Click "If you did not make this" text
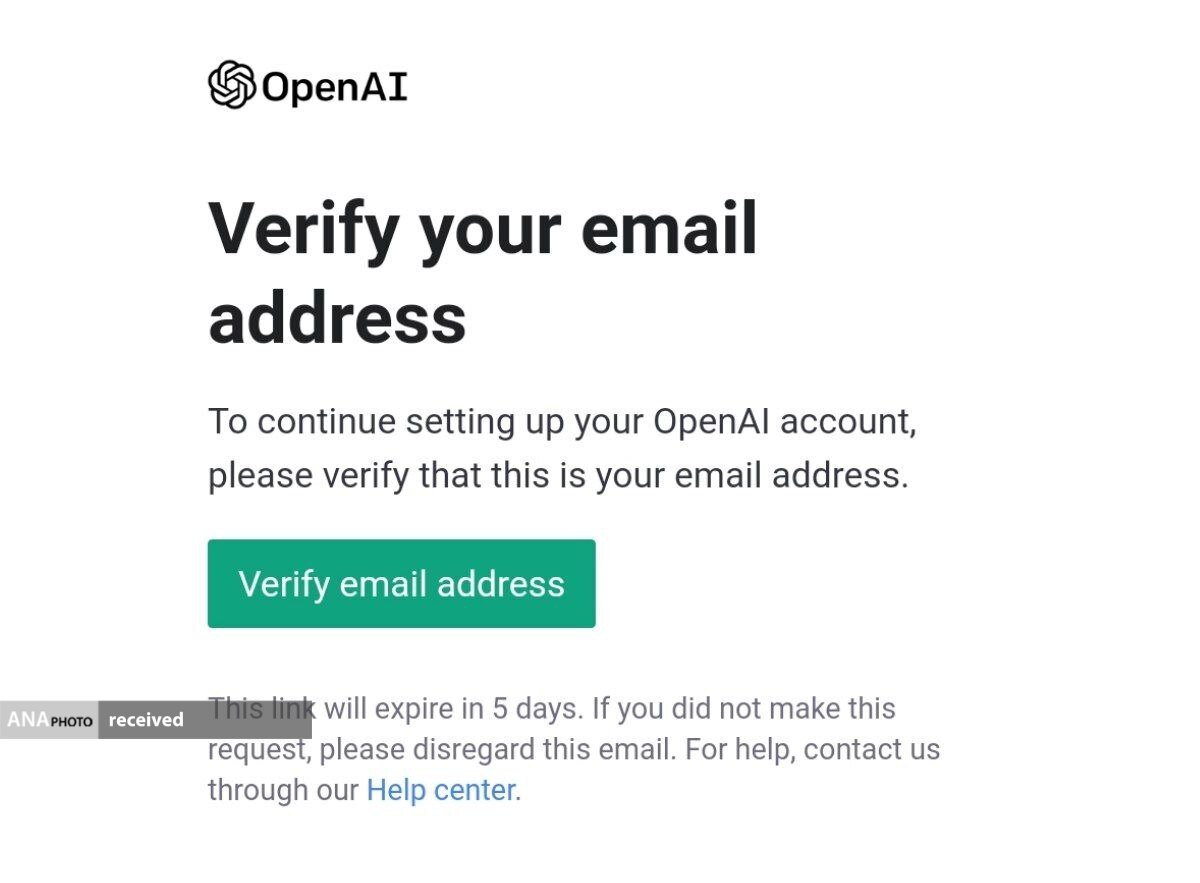This screenshot has width=1200, height=883. pyautogui.click(x=744, y=709)
